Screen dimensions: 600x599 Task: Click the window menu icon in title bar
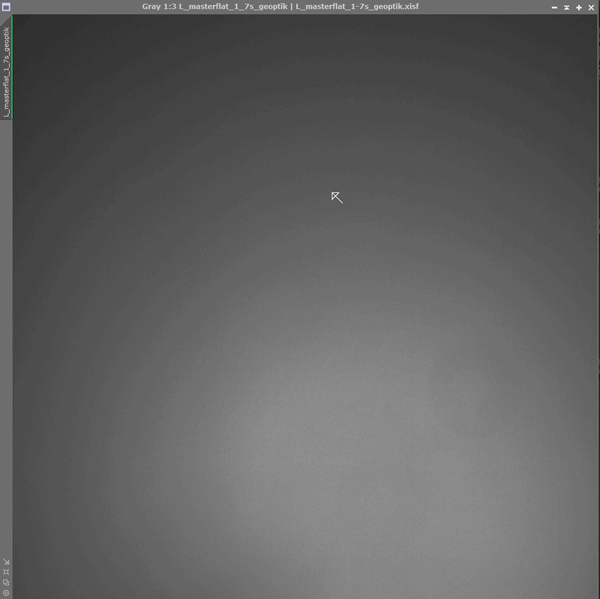6,7
